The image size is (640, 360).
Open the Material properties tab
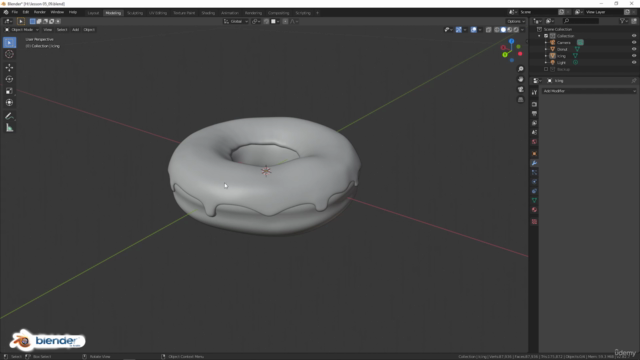point(534,210)
